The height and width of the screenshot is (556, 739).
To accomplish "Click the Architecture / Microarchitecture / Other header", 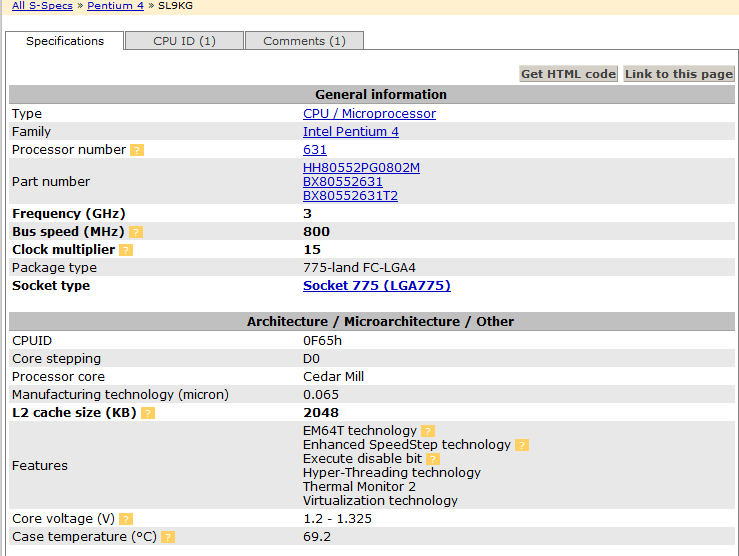I will click(x=372, y=321).
